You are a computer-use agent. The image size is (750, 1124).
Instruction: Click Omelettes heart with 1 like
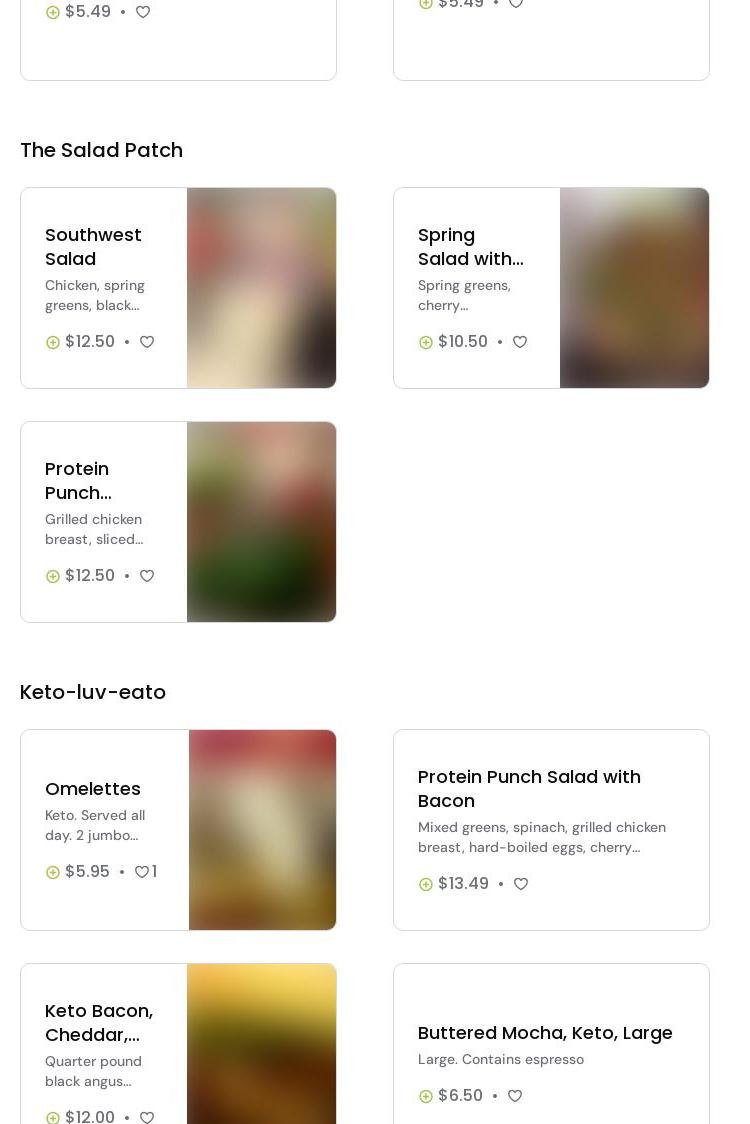[146, 872]
